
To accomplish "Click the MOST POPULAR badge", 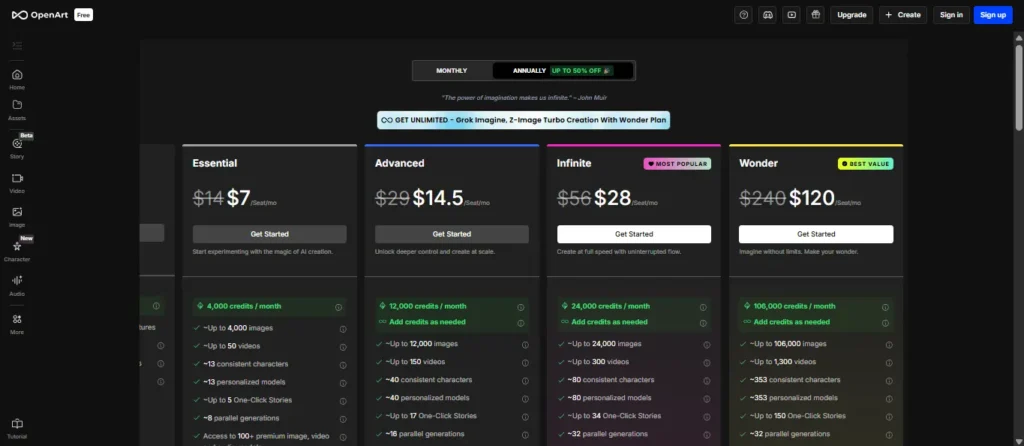I will pyautogui.click(x=677, y=164).
